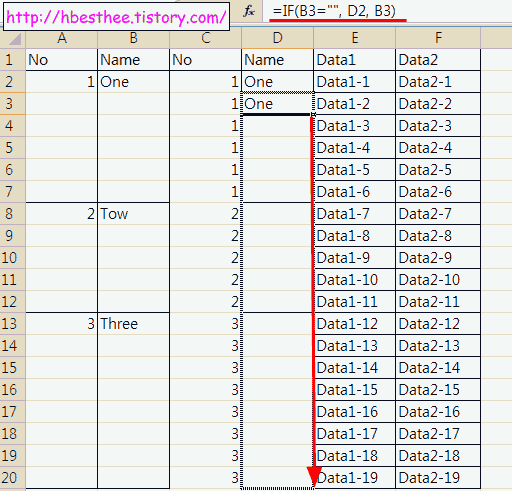Click cell 'Data1-6'
Image resolution: width=512 pixels, height=491 pixels.
pyautogui.click(x=355, y=192)
